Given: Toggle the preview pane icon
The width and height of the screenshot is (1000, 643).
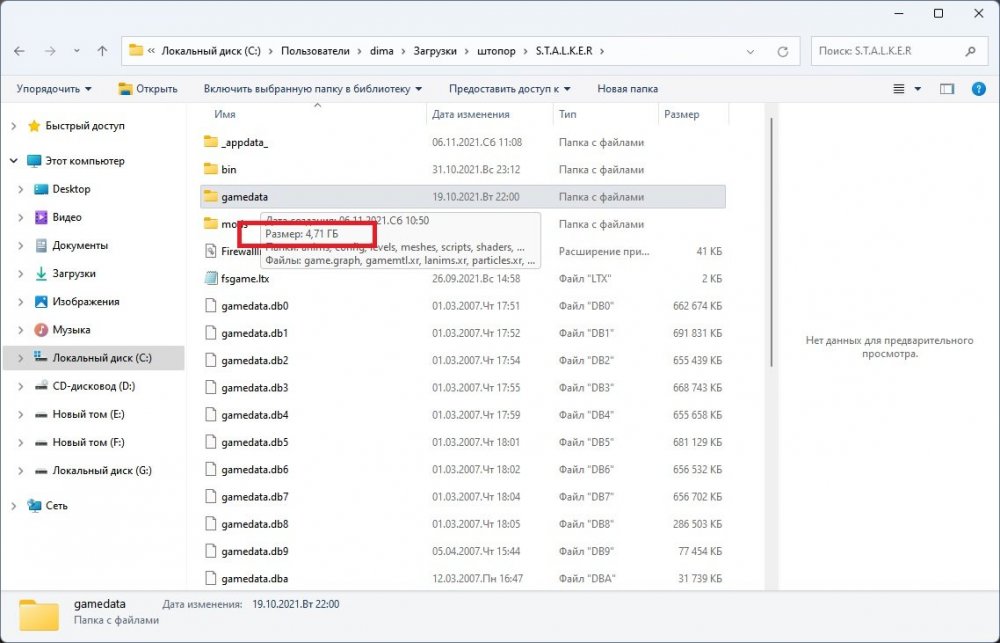Looking at the screenshot, I should (947, 89).
